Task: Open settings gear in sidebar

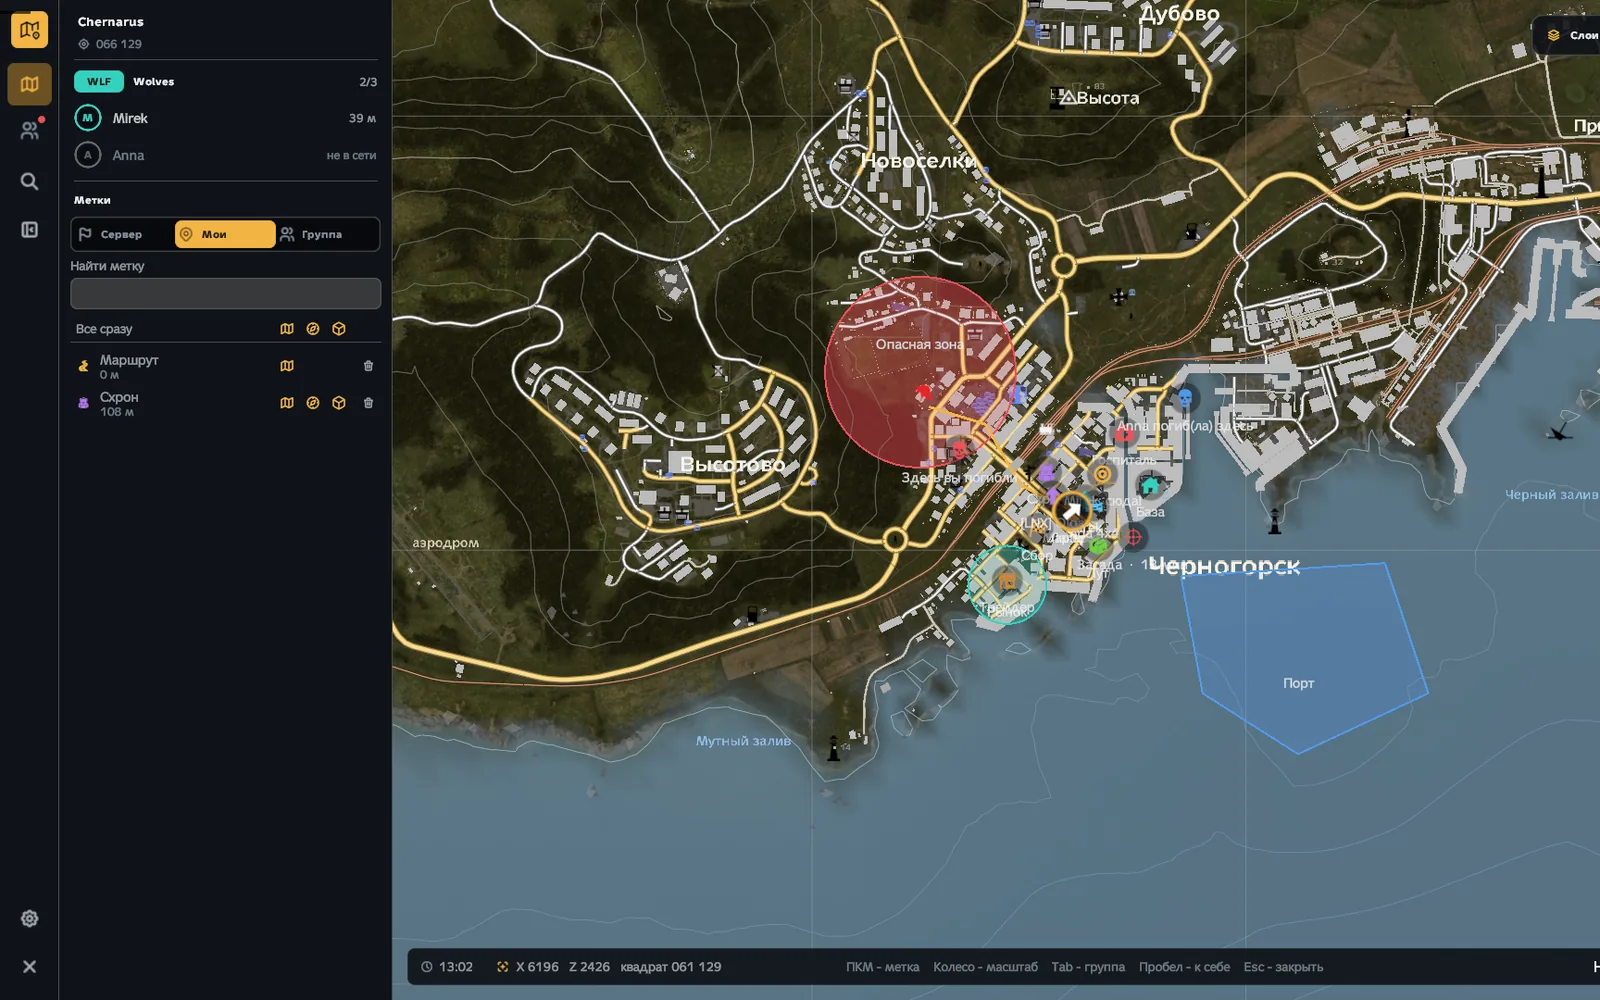Action: click(x=29, y=918)
